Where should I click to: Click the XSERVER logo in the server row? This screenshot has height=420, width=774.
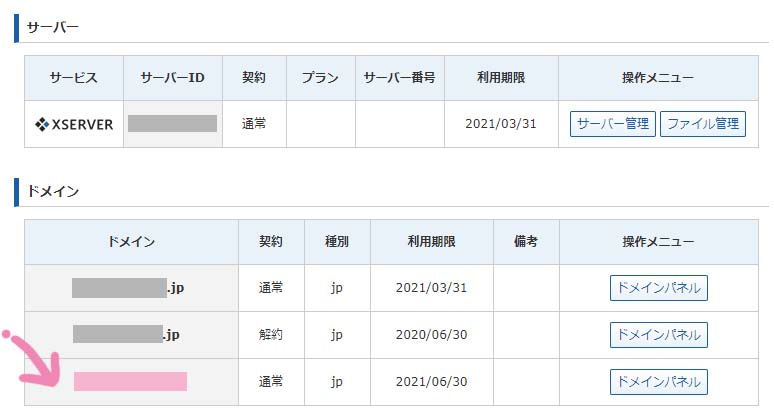pos(74,125)
